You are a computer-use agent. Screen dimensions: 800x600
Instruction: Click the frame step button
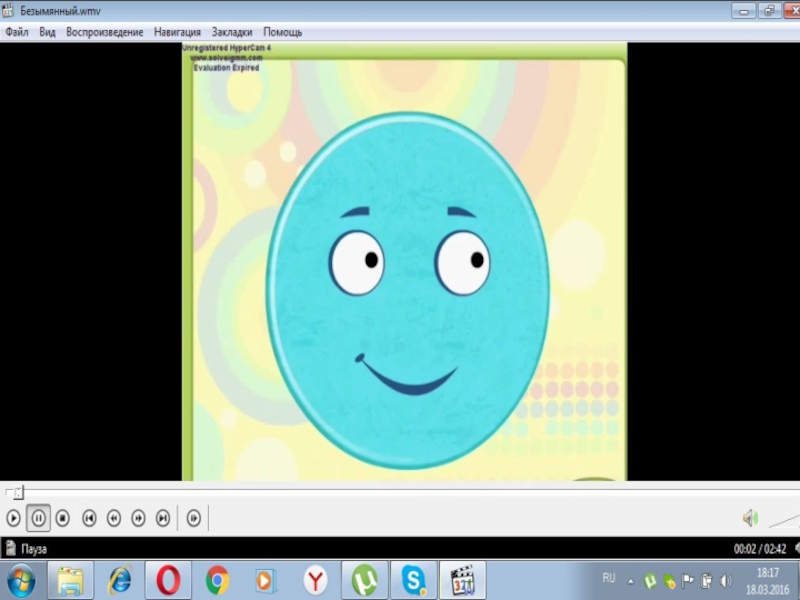point(194,518)
